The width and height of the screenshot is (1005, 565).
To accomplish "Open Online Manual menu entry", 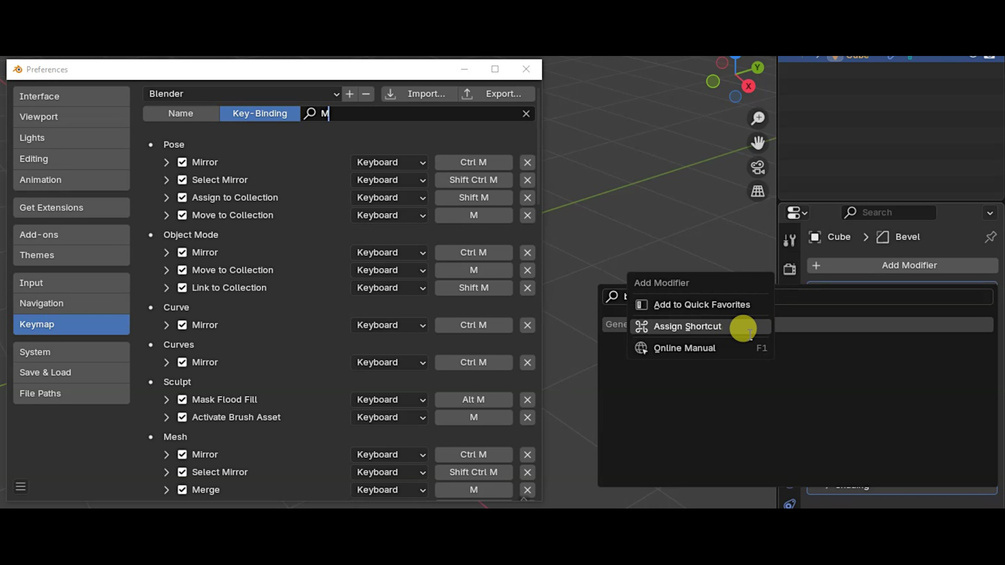I will tap(701, 348).
